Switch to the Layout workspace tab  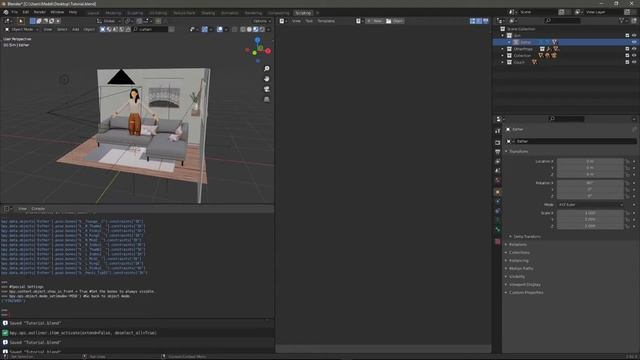pyautogui.click(x=93, y=13)
